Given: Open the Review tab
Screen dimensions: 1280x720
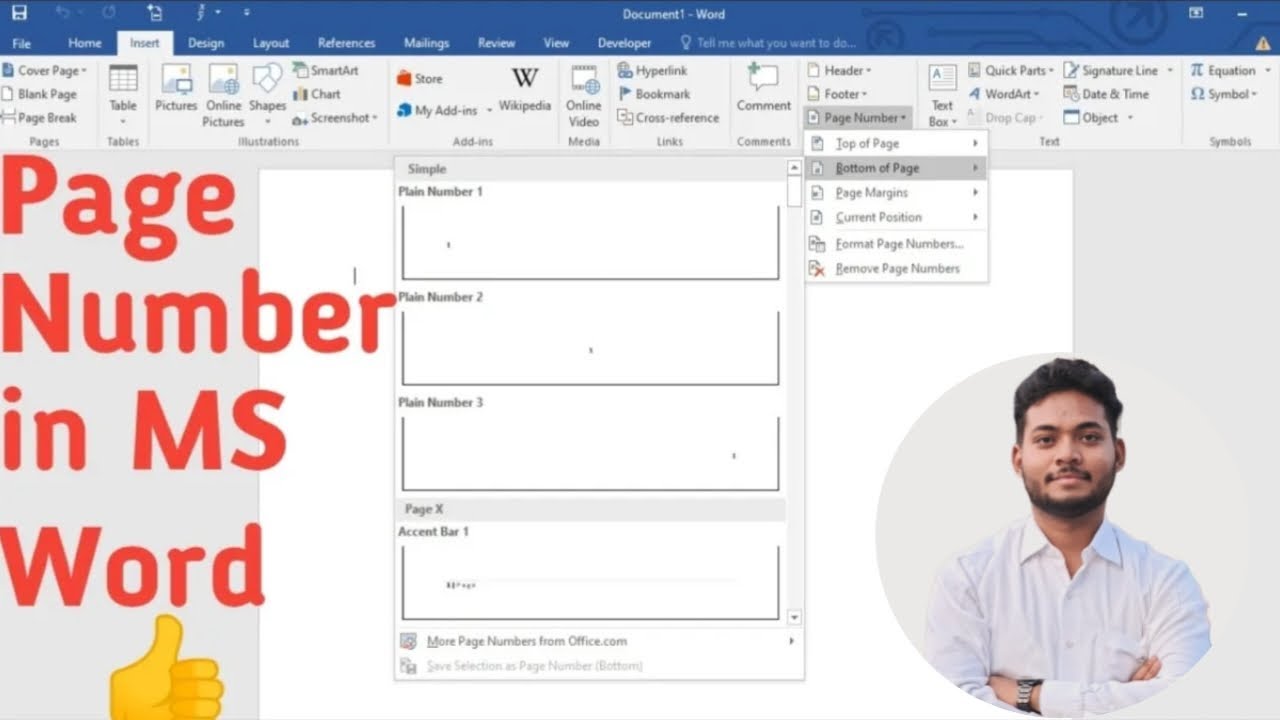Looking at the screenshot, I should coord(496,43).
